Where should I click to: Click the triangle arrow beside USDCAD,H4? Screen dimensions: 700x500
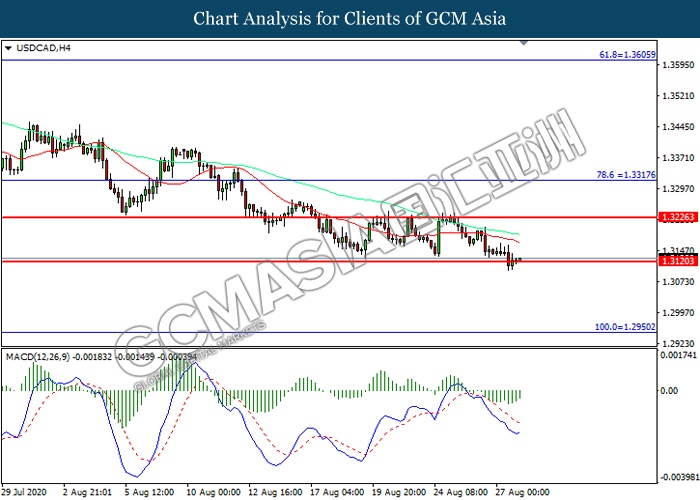click(8, 47)
